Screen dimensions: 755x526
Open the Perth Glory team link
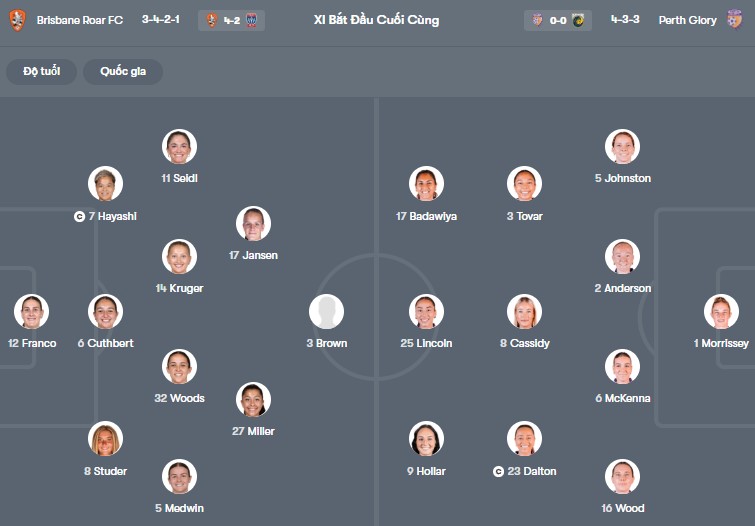click(x=687, y=20)
